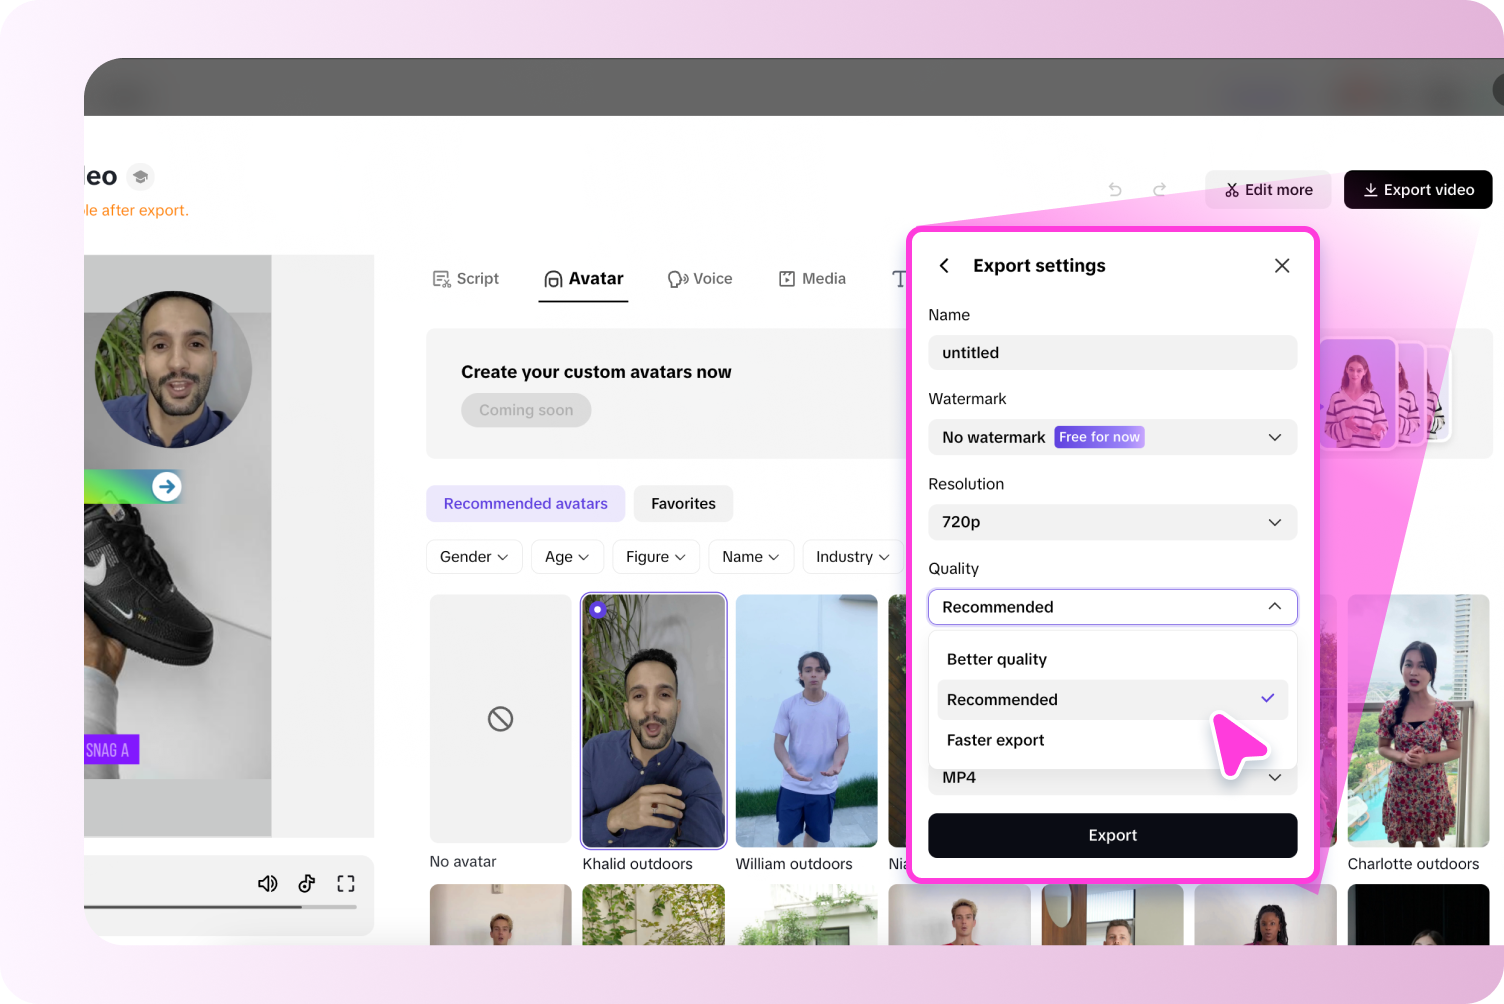Open the Gender filter dropdown

(x=474, y=557)
